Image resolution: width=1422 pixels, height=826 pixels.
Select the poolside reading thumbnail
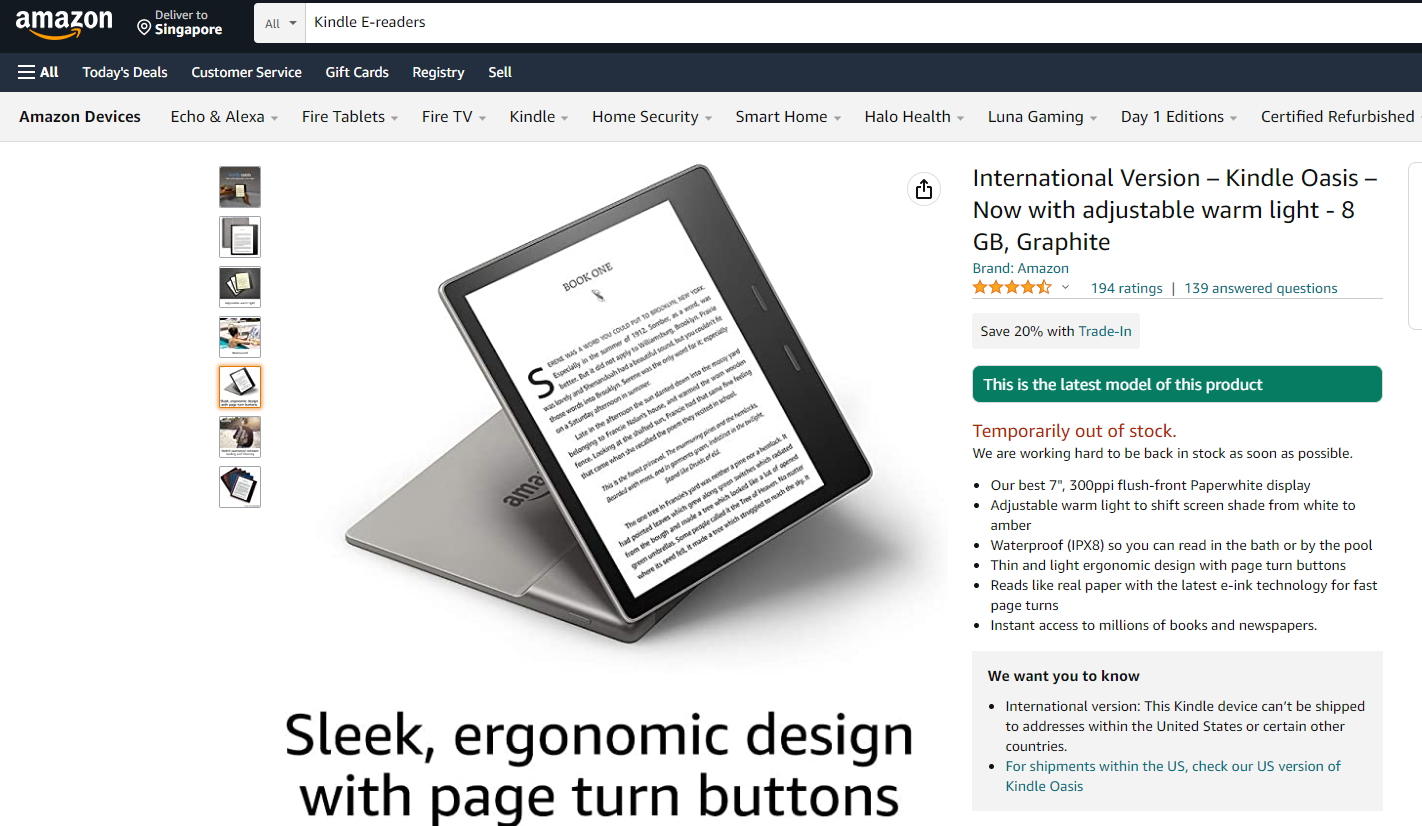[240, 337]
